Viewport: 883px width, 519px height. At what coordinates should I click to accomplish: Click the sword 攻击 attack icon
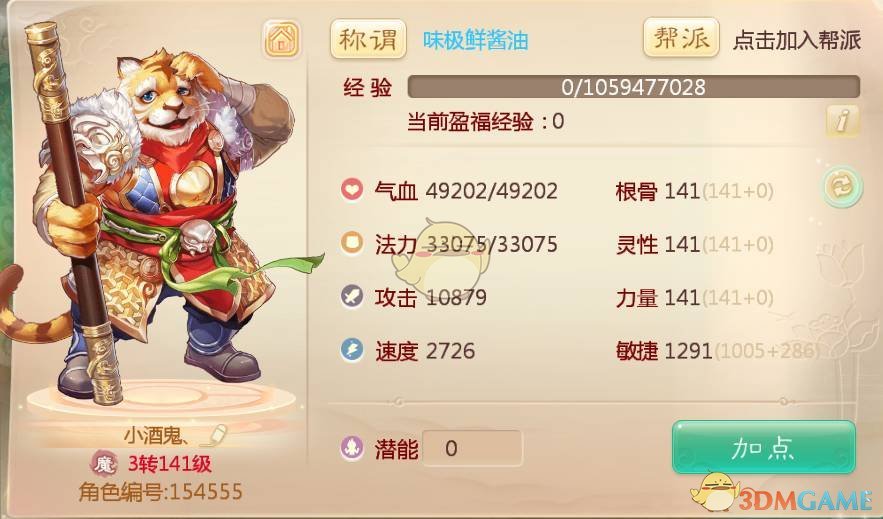(x=352, y=296)
